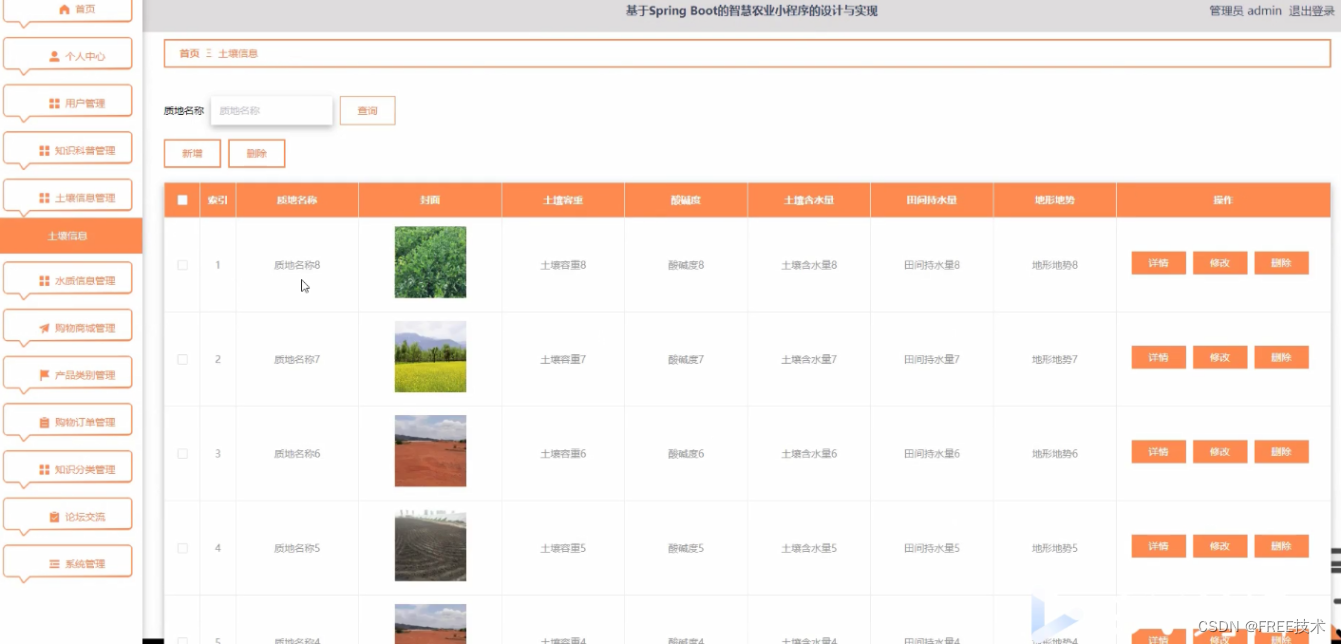The image size is (1341, 644).
Task: Click cell 田间持水量8
Action: click(932, 265)
